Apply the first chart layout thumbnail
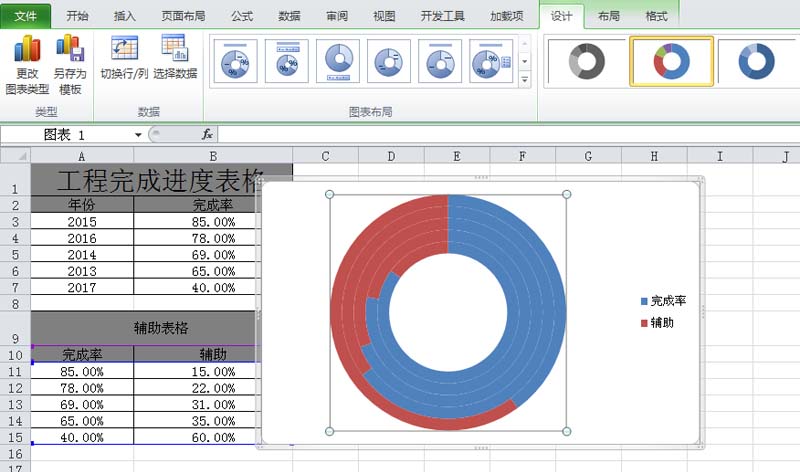Image resolution: width=800 pixels, height=472 pixels. pos(235,61)
